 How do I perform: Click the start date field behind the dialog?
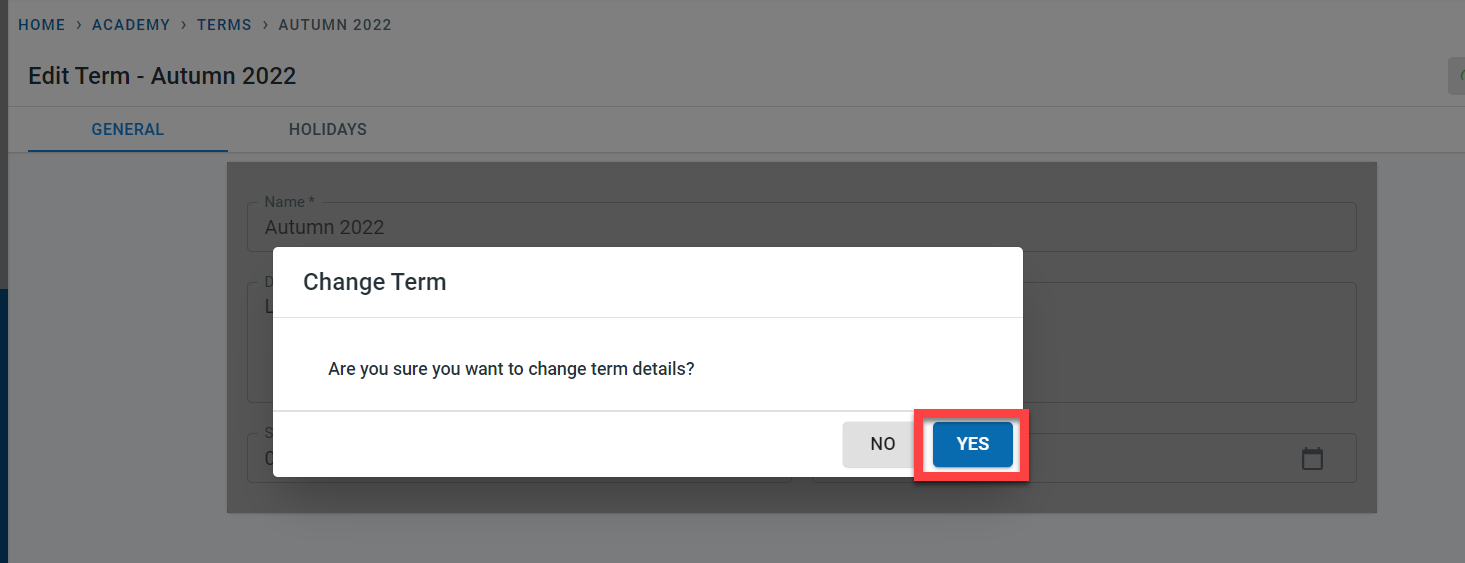click(258, 459)
